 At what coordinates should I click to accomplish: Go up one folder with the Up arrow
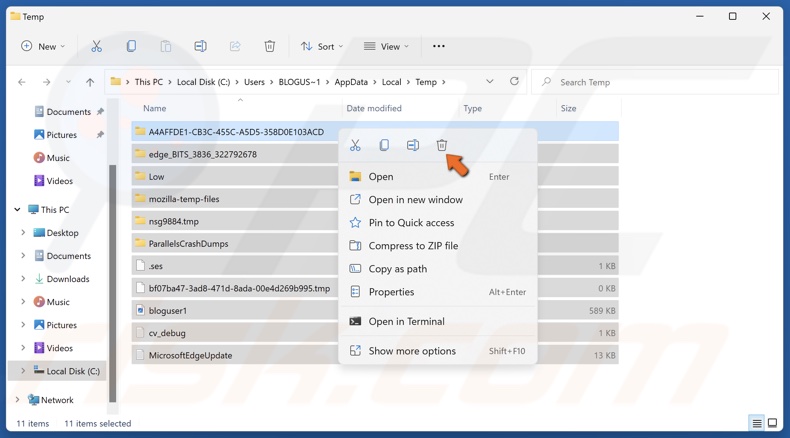90,82
